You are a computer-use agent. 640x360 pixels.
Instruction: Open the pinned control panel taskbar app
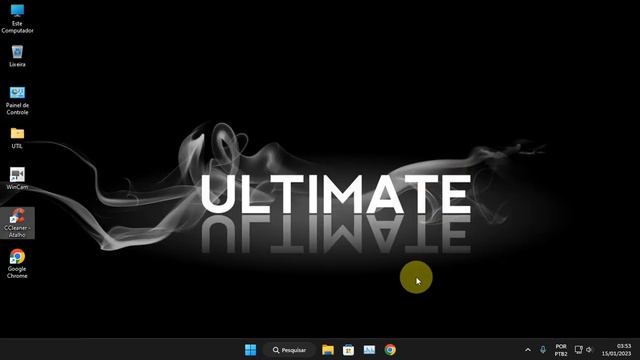(x=369, y=350)
